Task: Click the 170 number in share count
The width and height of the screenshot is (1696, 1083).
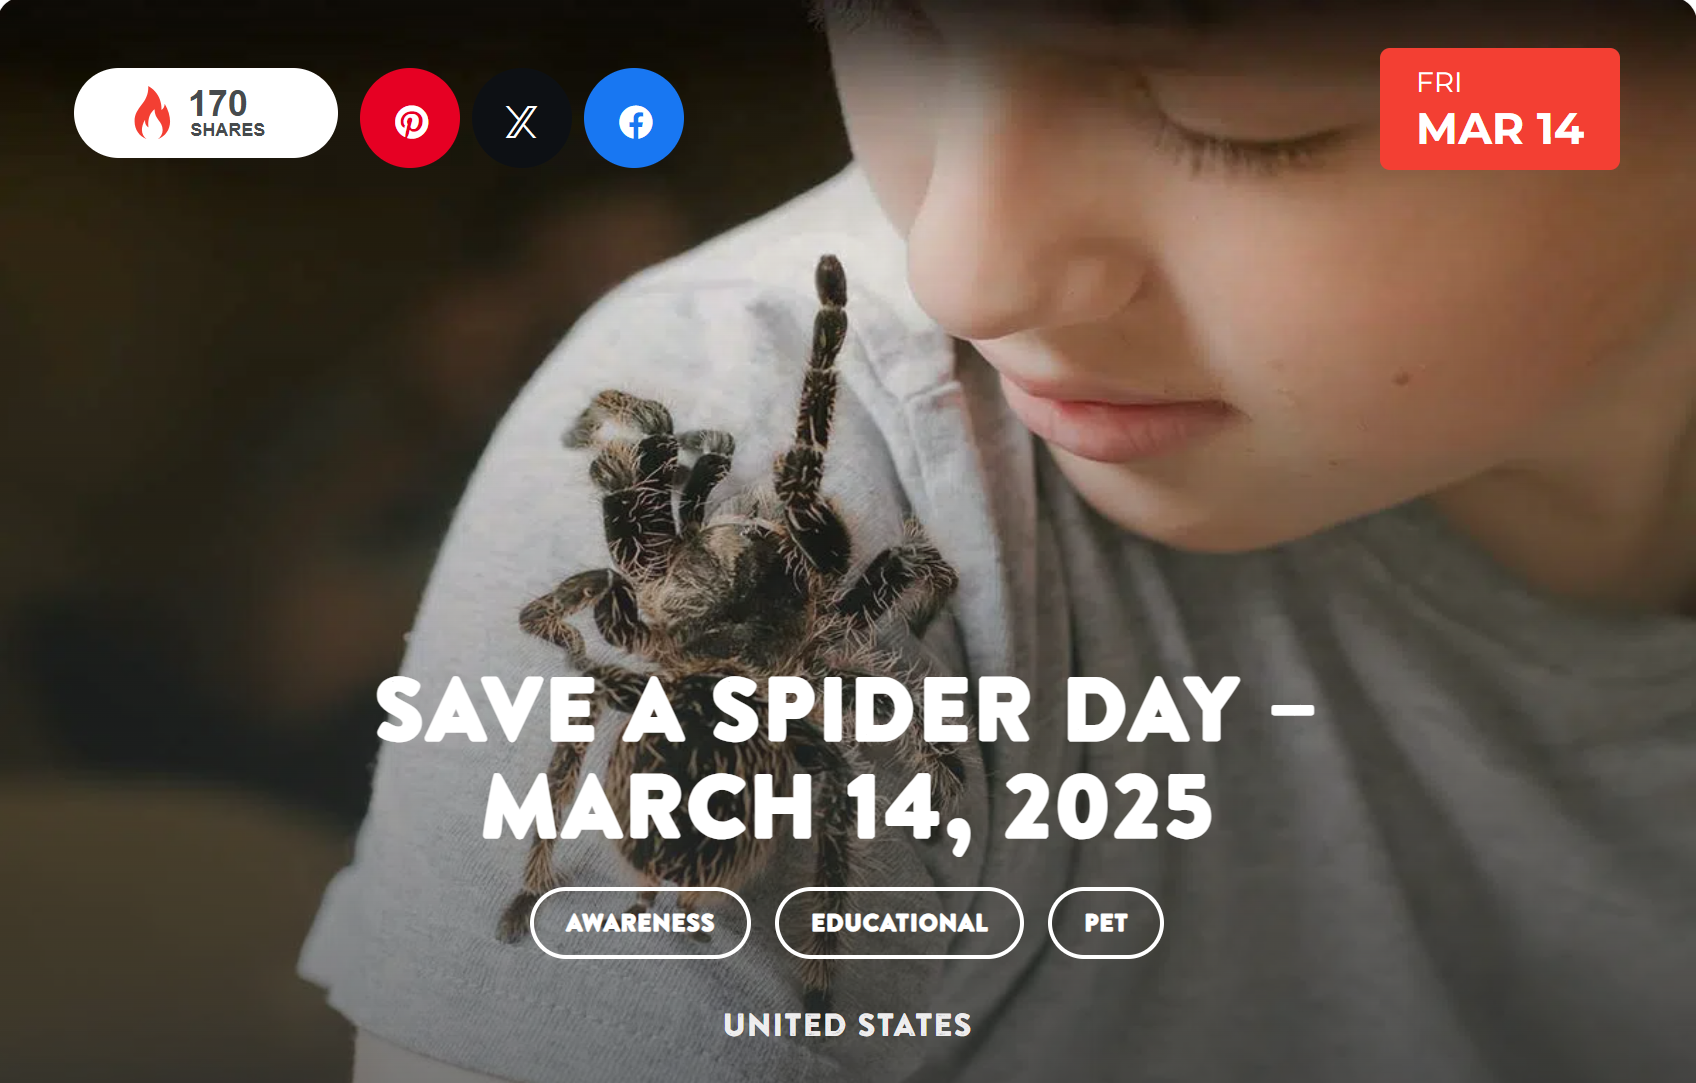Action: tap(218, 103)
